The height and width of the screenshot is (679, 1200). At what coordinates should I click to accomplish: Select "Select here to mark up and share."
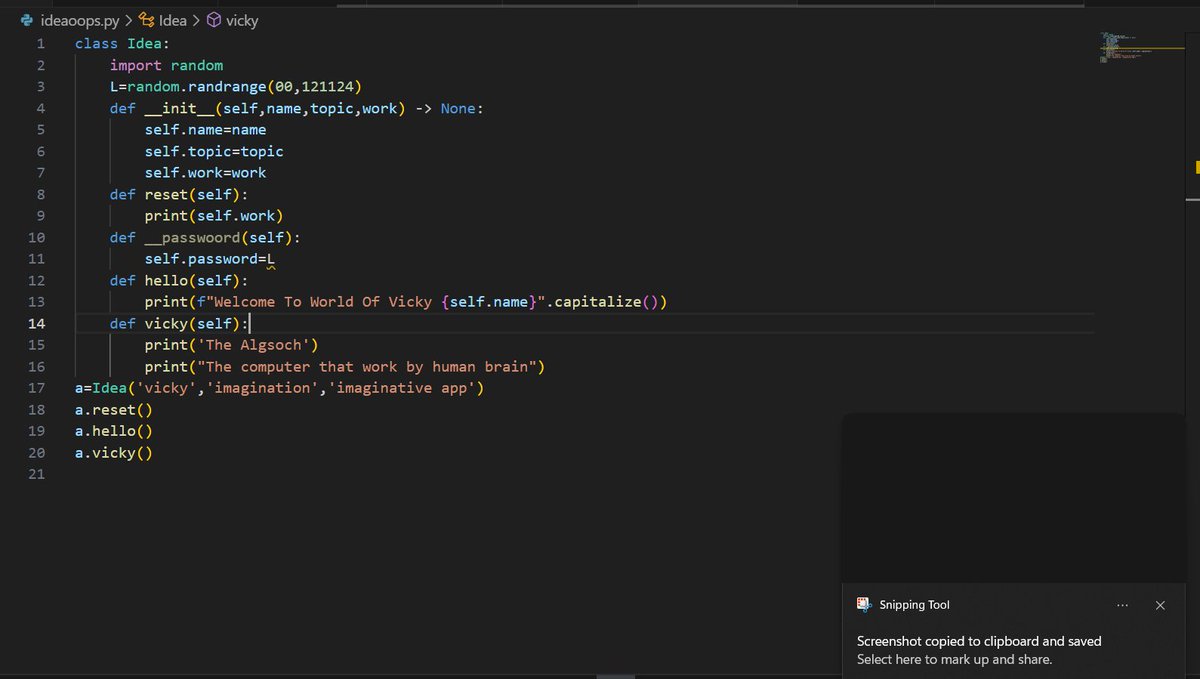954,659
